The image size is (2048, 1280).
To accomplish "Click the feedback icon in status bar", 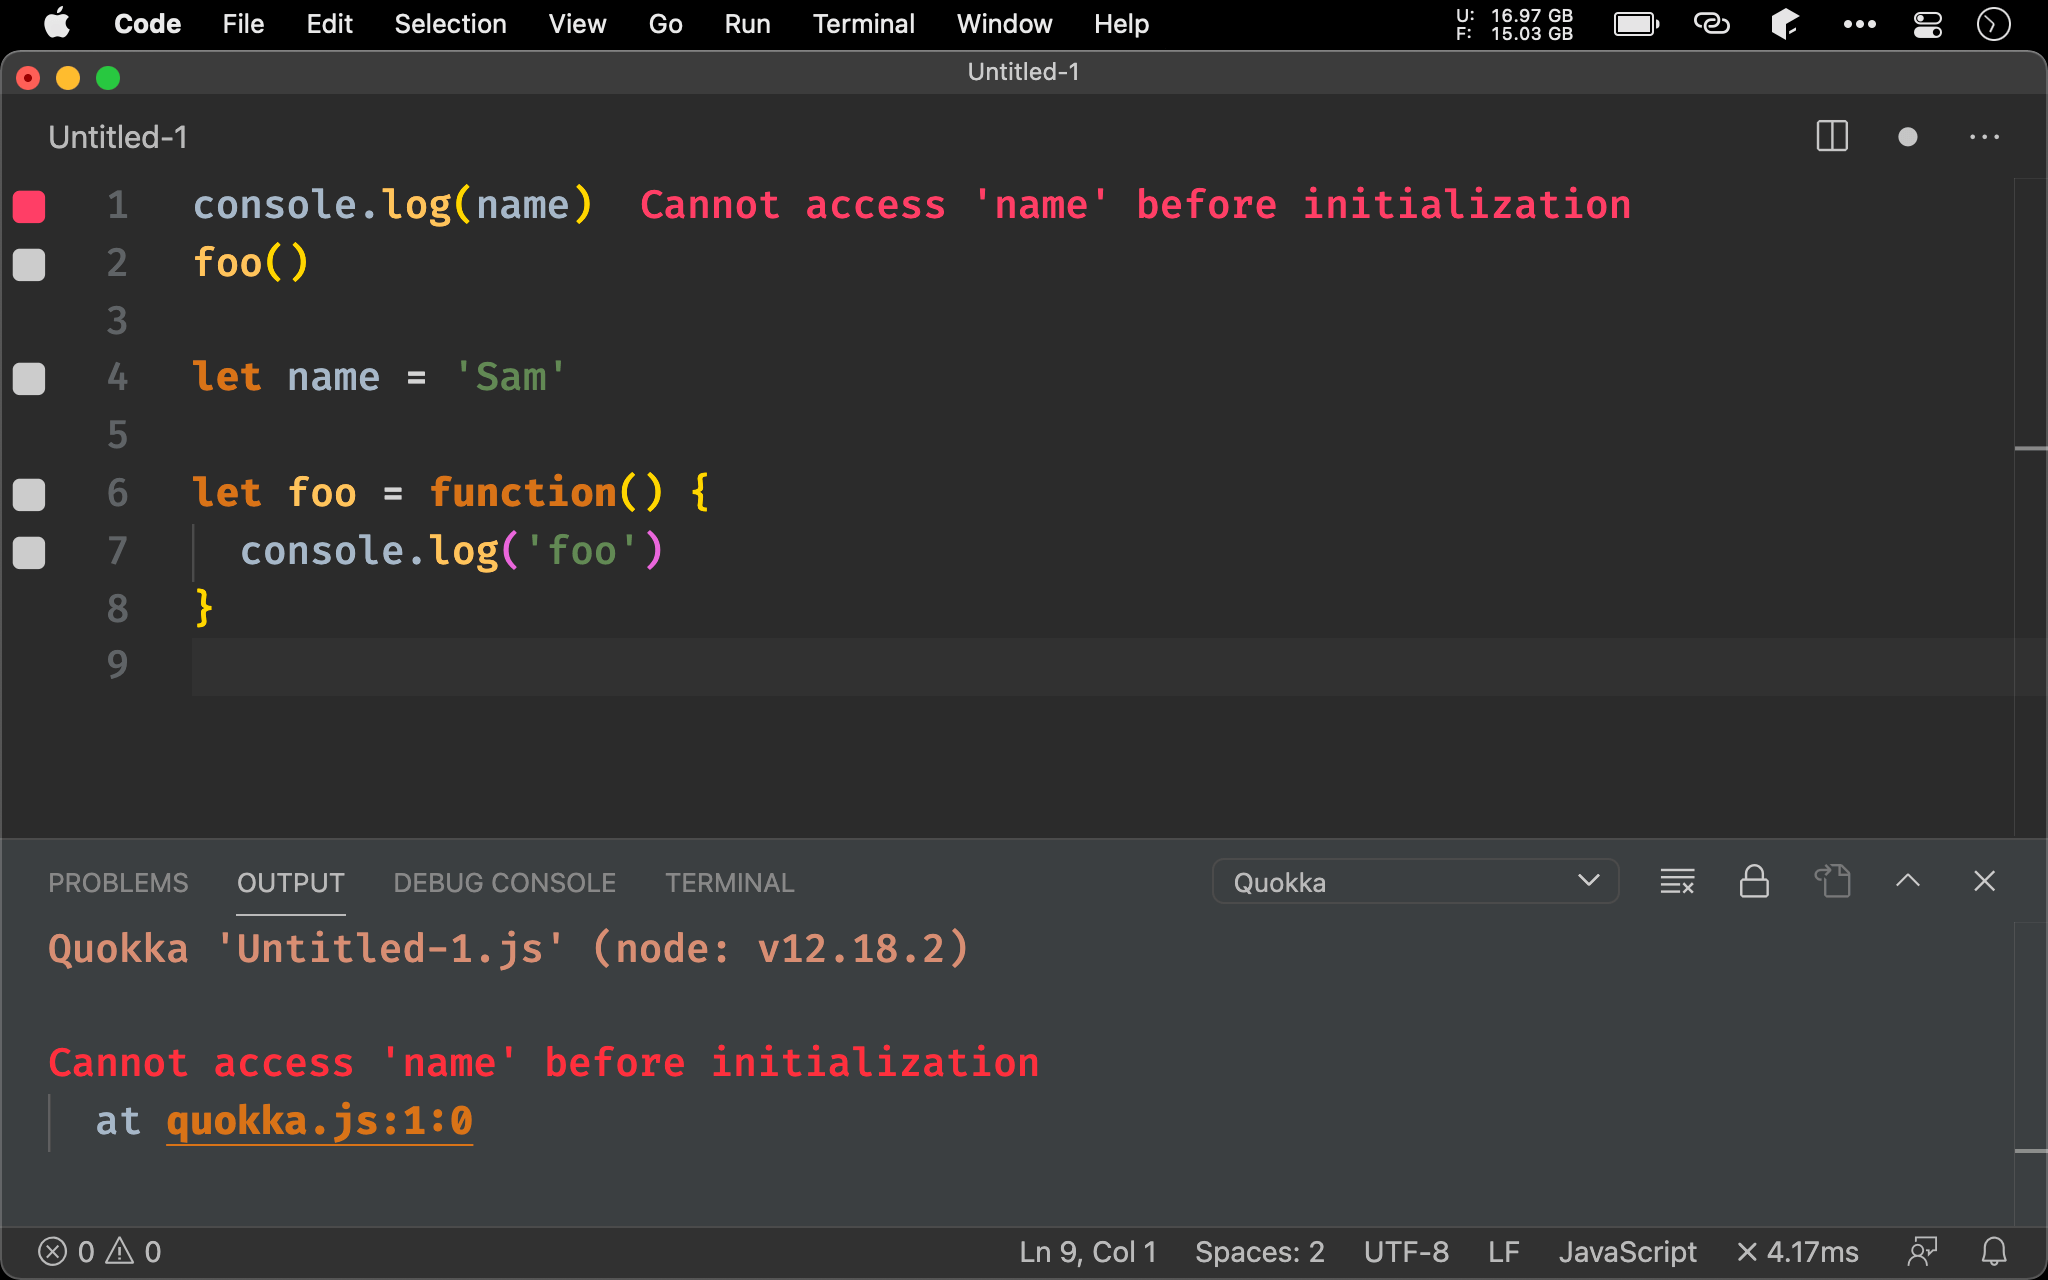I will tap(1922, 1252).
